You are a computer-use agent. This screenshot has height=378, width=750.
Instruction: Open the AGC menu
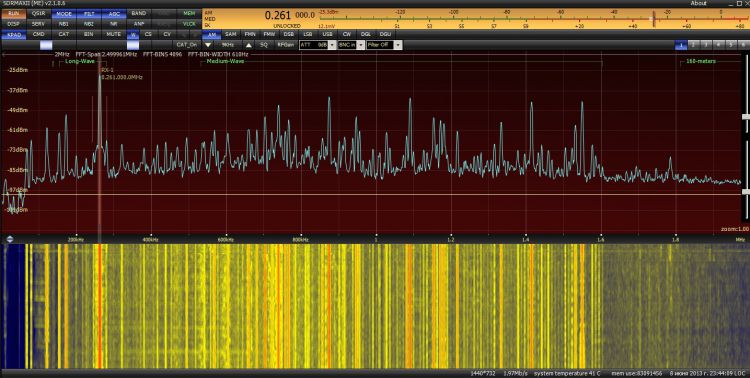click(114, 13)
